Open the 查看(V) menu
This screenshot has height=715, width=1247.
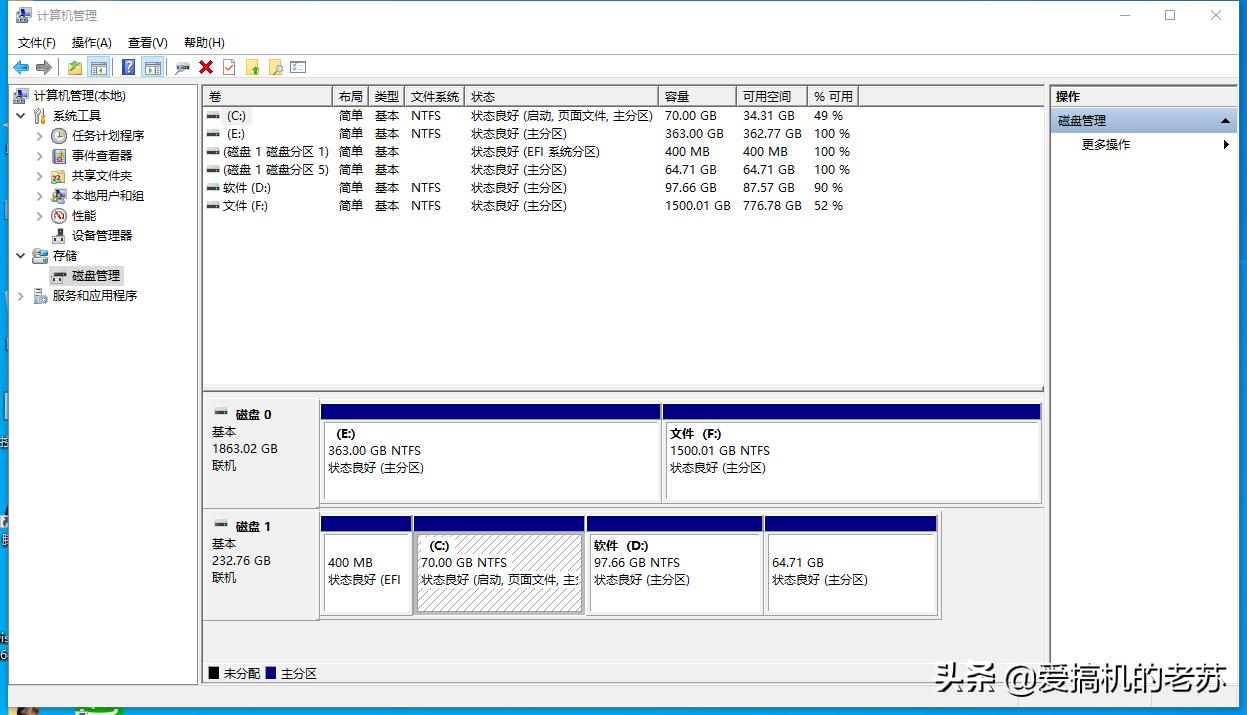(147, 43)
